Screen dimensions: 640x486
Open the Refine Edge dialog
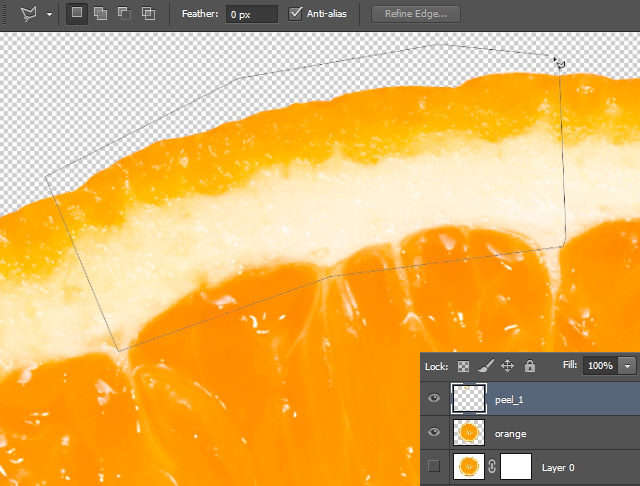pyautogui.click(x=416, y=14)
